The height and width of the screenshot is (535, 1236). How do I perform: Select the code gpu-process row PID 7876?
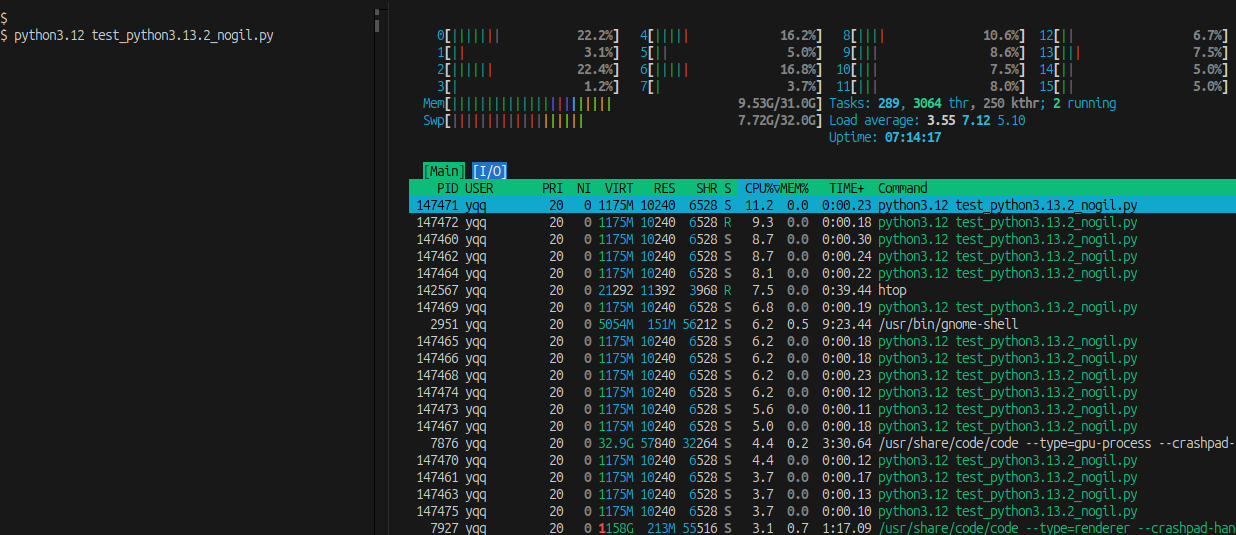[822, 443]
